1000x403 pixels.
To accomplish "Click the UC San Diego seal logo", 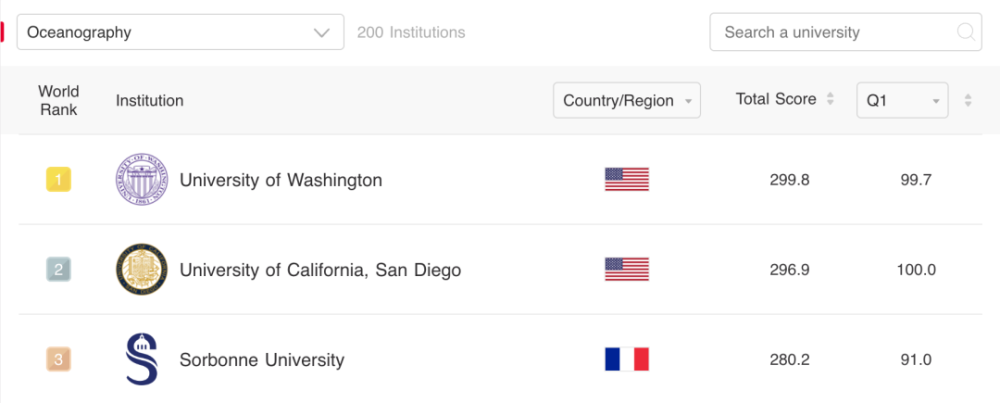I will pyautogui.click(x=142, y=269).
